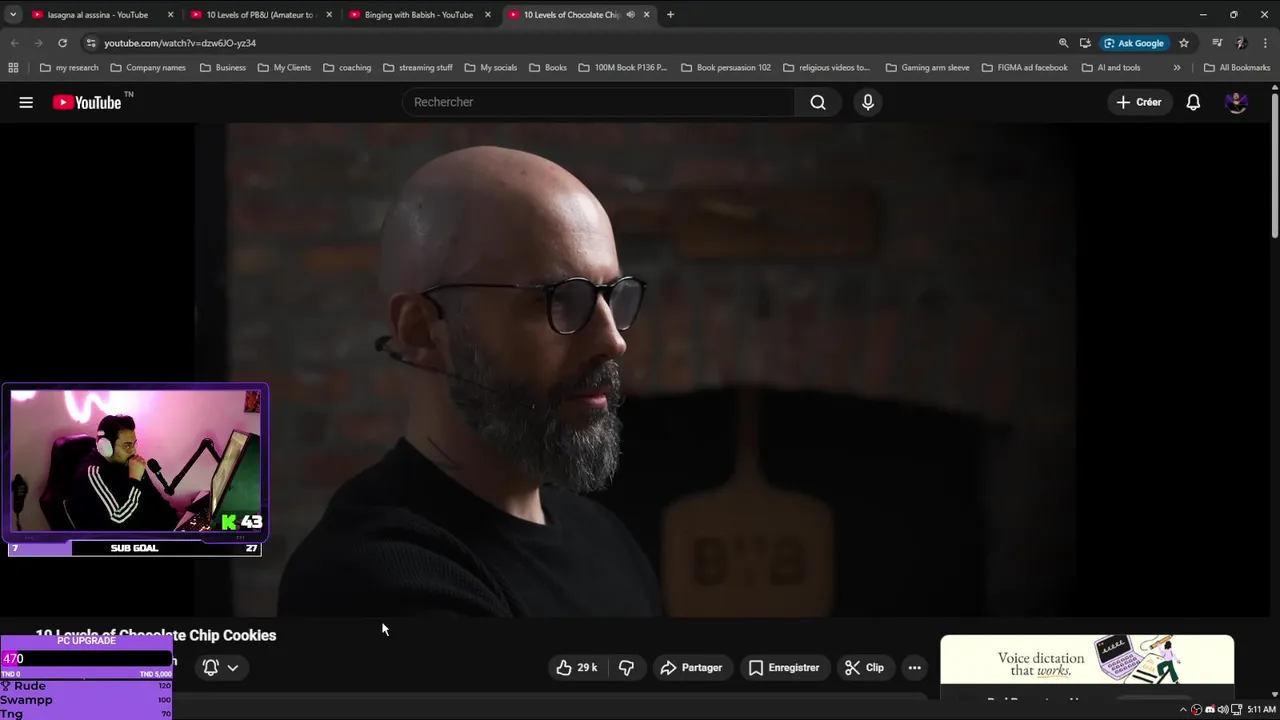This screenshot has height=720, width=1280.
Task: Open 'Gaming arm sleeve' bookmark folder
Action: 927,68
